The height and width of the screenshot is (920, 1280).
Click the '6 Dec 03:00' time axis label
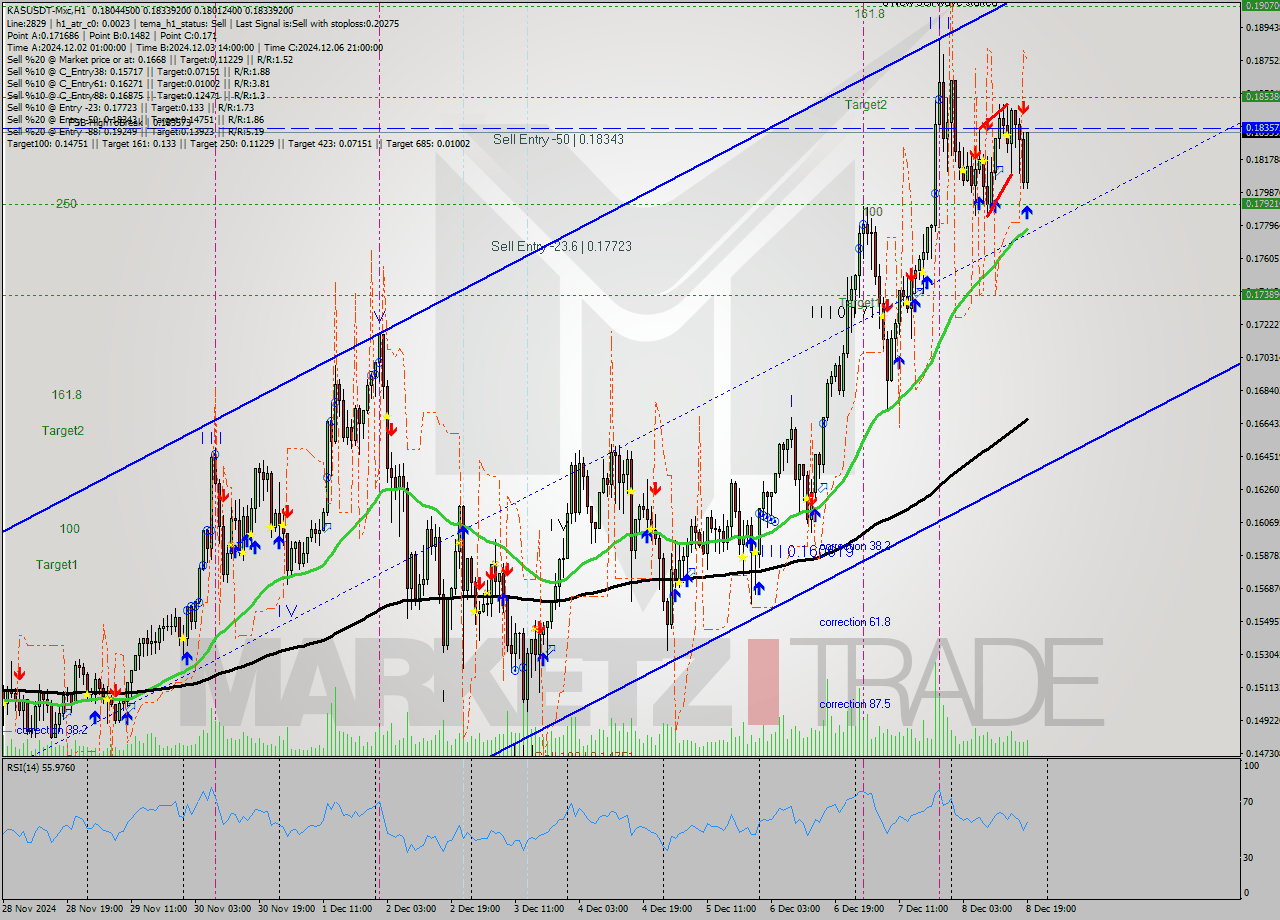point(797,908)
